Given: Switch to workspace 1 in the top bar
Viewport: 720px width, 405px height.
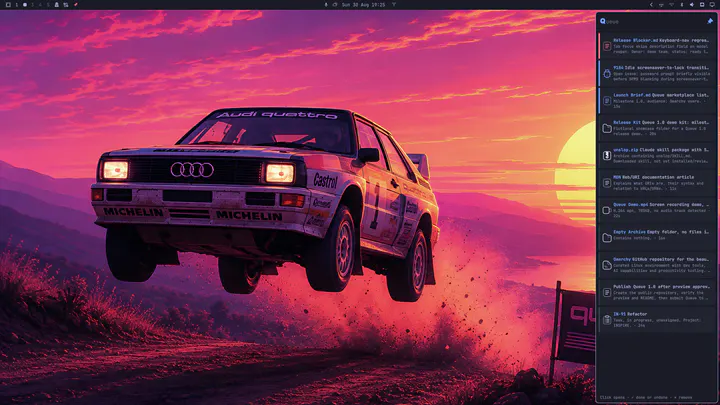Looking at the screenshot, I should click(17, 5).
